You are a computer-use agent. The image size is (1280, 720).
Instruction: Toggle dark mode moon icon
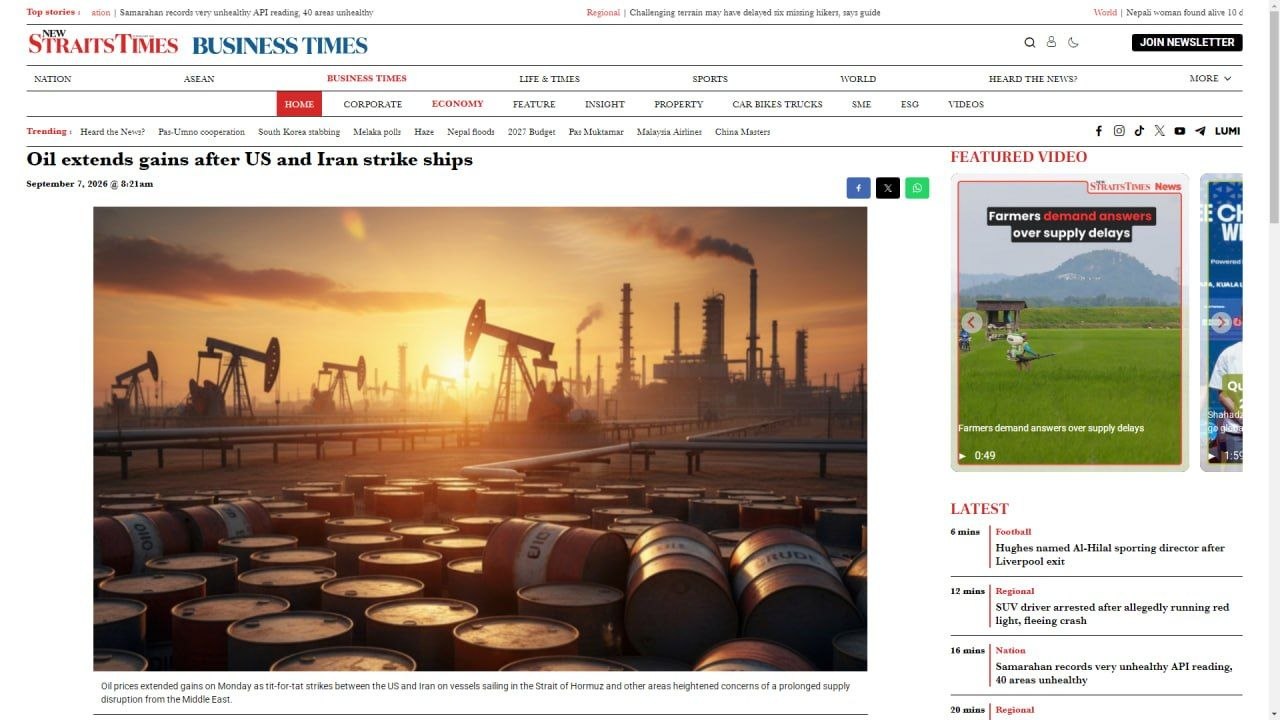tap(1073, 42)
